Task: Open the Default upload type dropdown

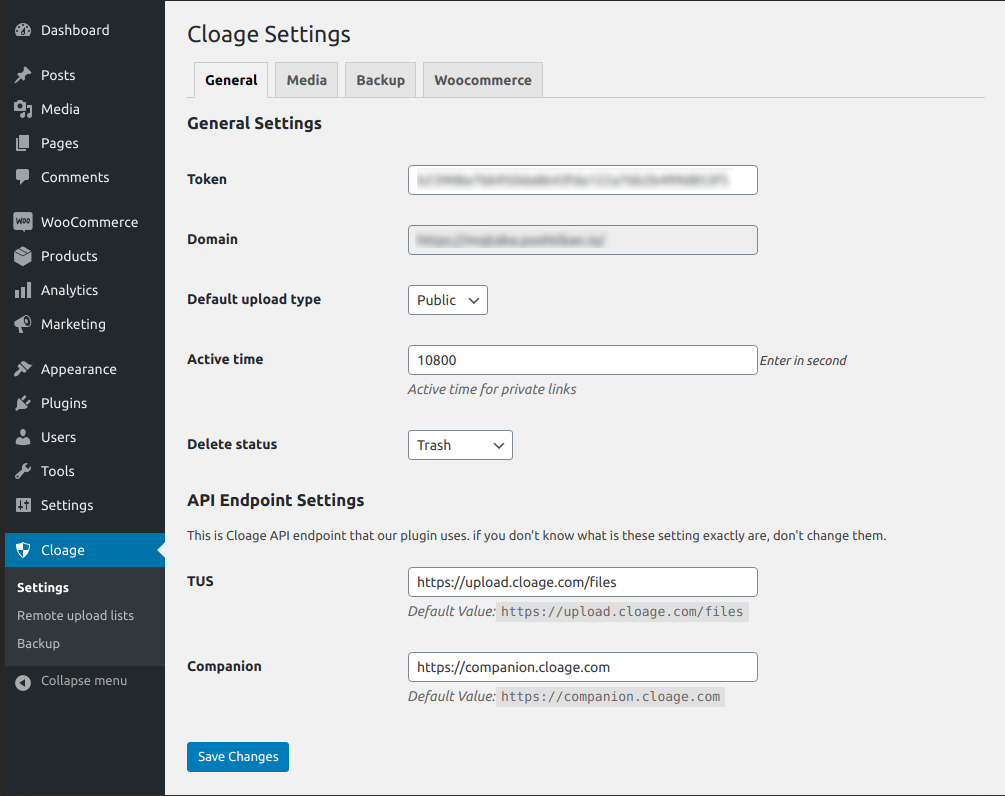Action: pos(447,300)
